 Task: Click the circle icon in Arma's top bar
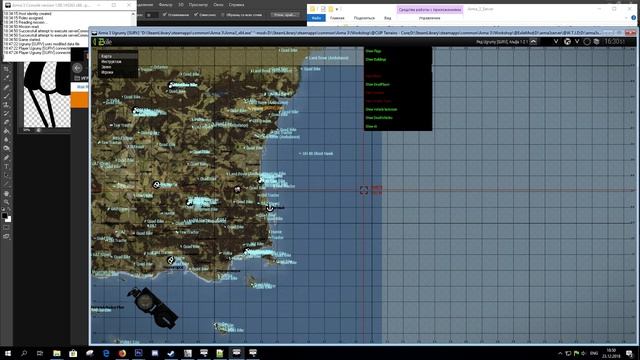click(587, 42)
